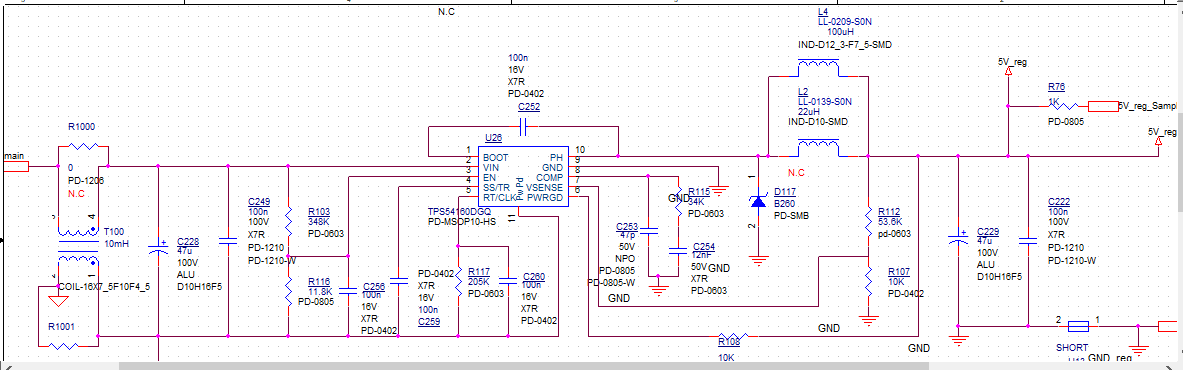Image resolution: width=1183 pixels, height=370 pixels.
Task: Click the 348K resistor value
Action: [319, 223]
